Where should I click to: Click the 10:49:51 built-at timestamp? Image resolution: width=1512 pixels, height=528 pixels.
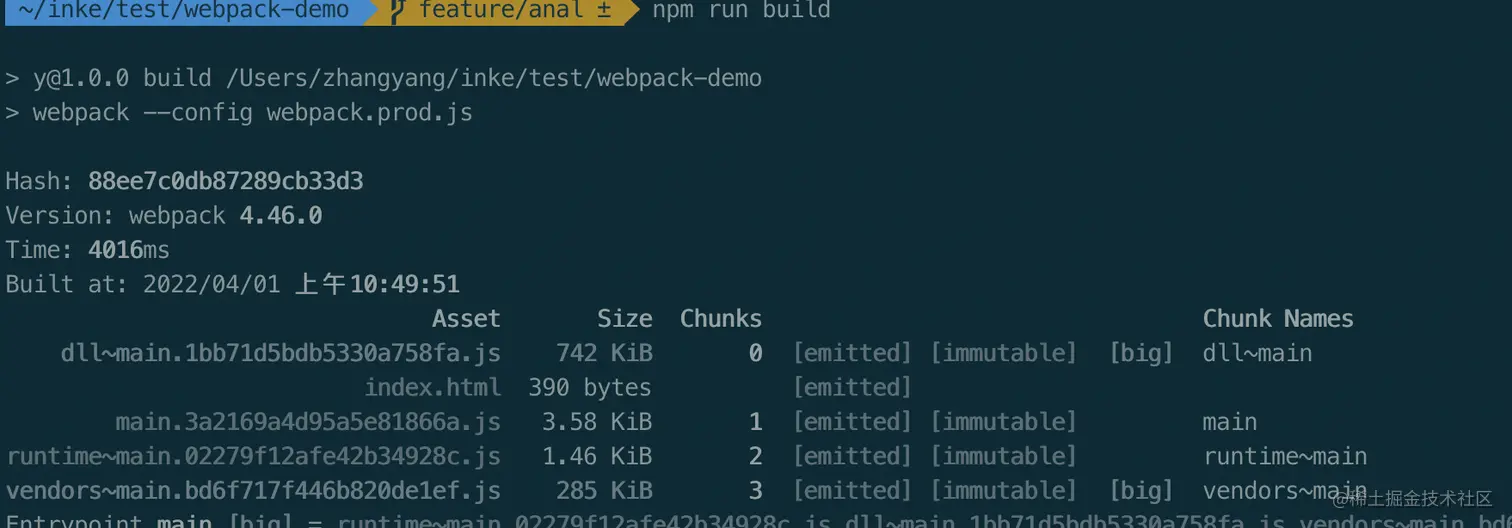click(404, 284)
